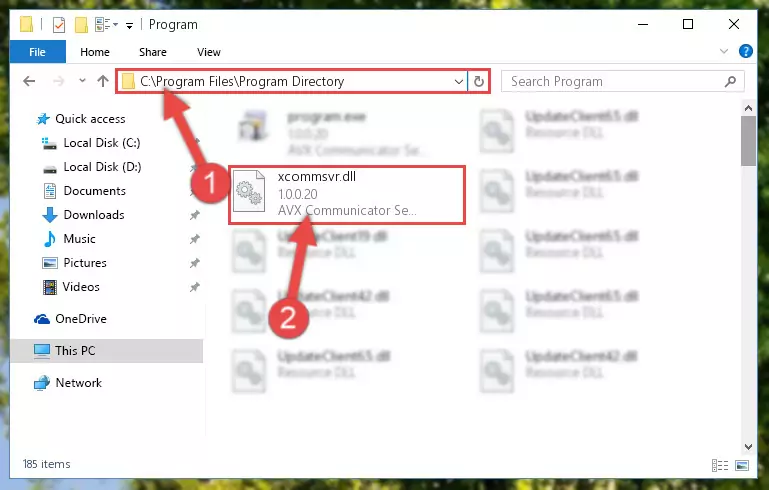Click the Network icon in sidebar
The height and width of the screenshot is (490, 769).
(42, 383)
